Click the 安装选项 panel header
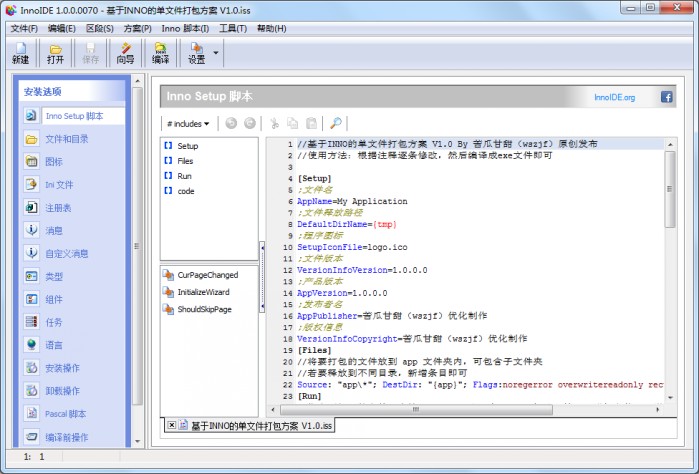Viewport: 699px width, 474px height. click(71, 92)
